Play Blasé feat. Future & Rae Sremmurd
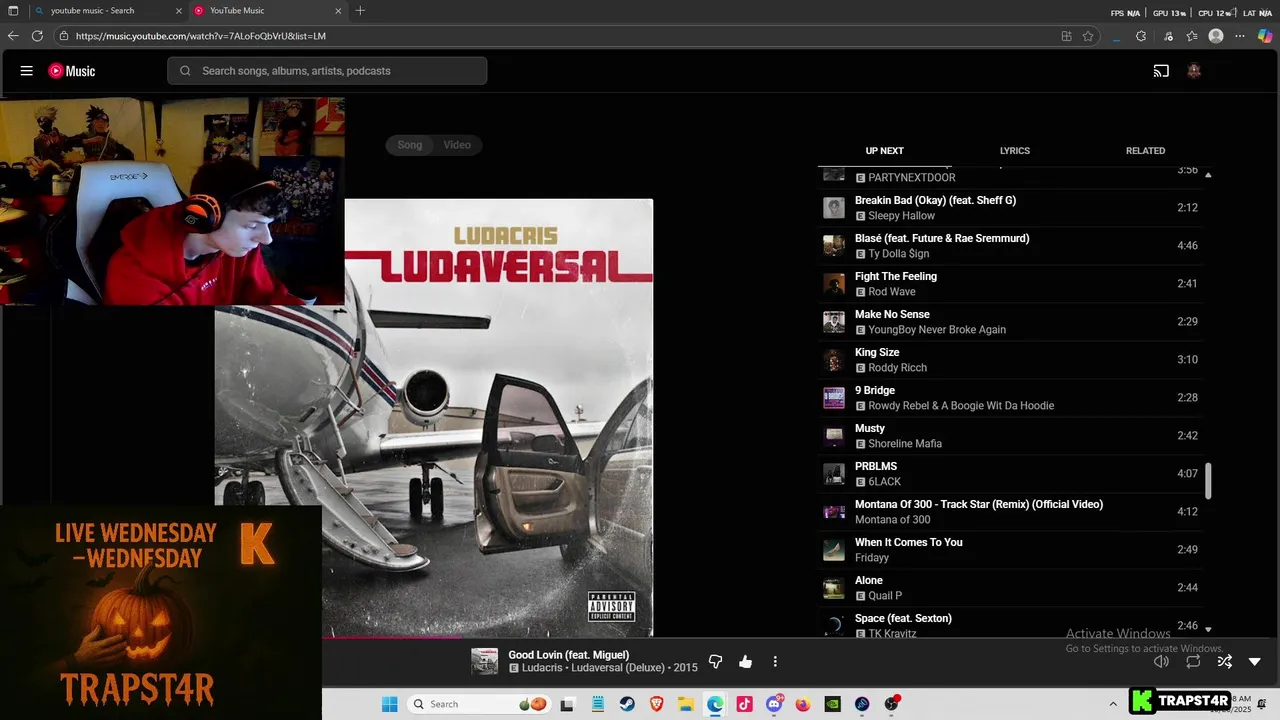 click(x=1010, y=246)
